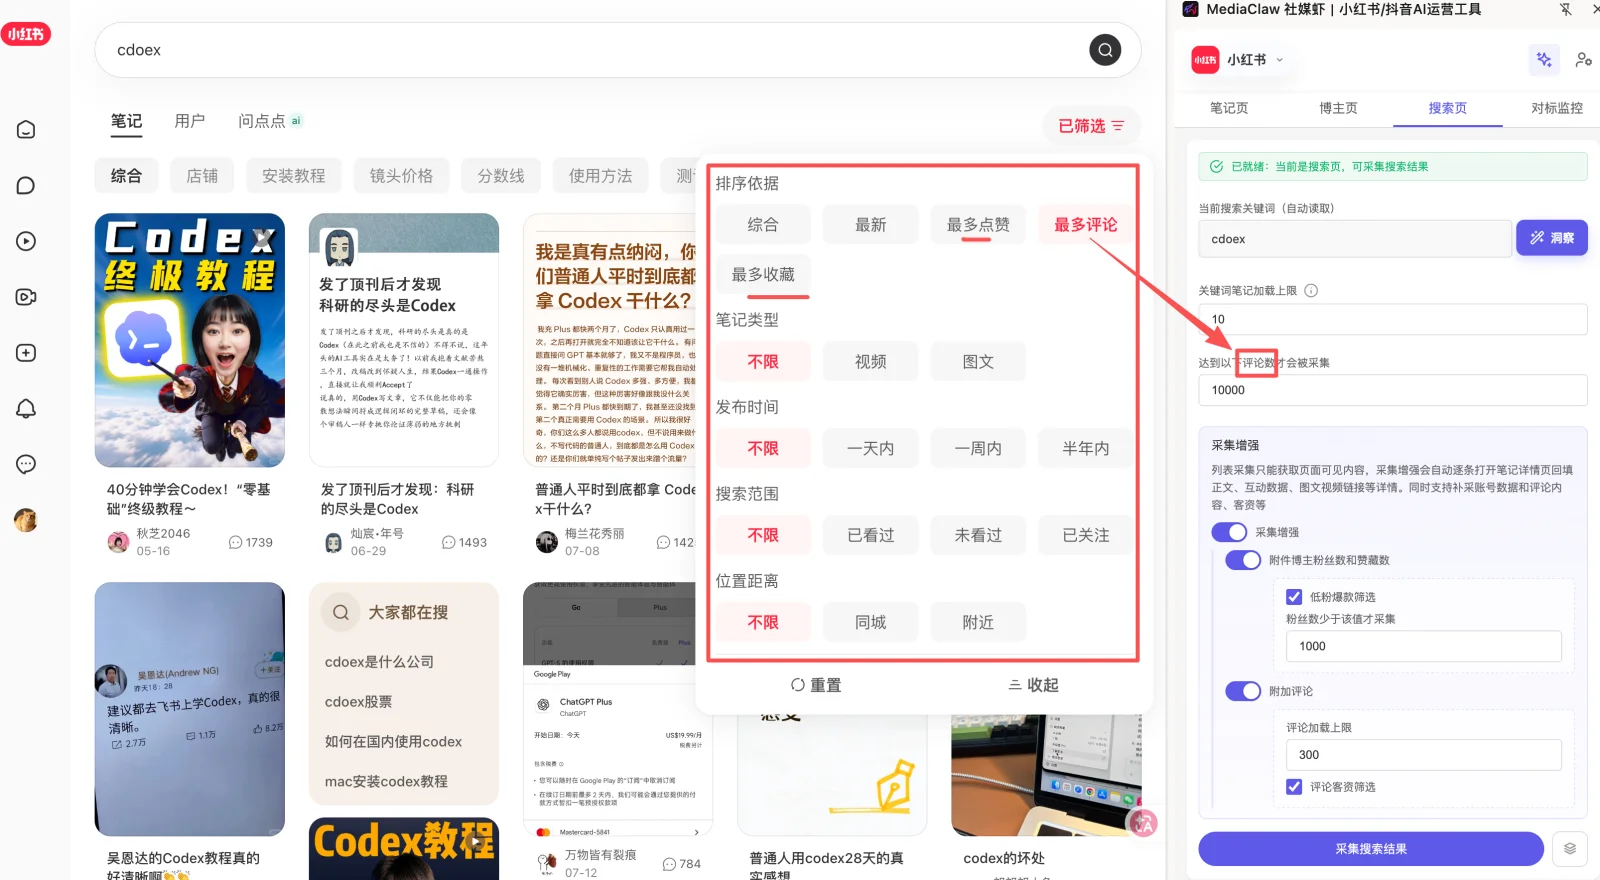Uncheck the 低粉爆款筛选 checkbox
This screenshot has height=880, width=1600.
tap(1294, 597)
